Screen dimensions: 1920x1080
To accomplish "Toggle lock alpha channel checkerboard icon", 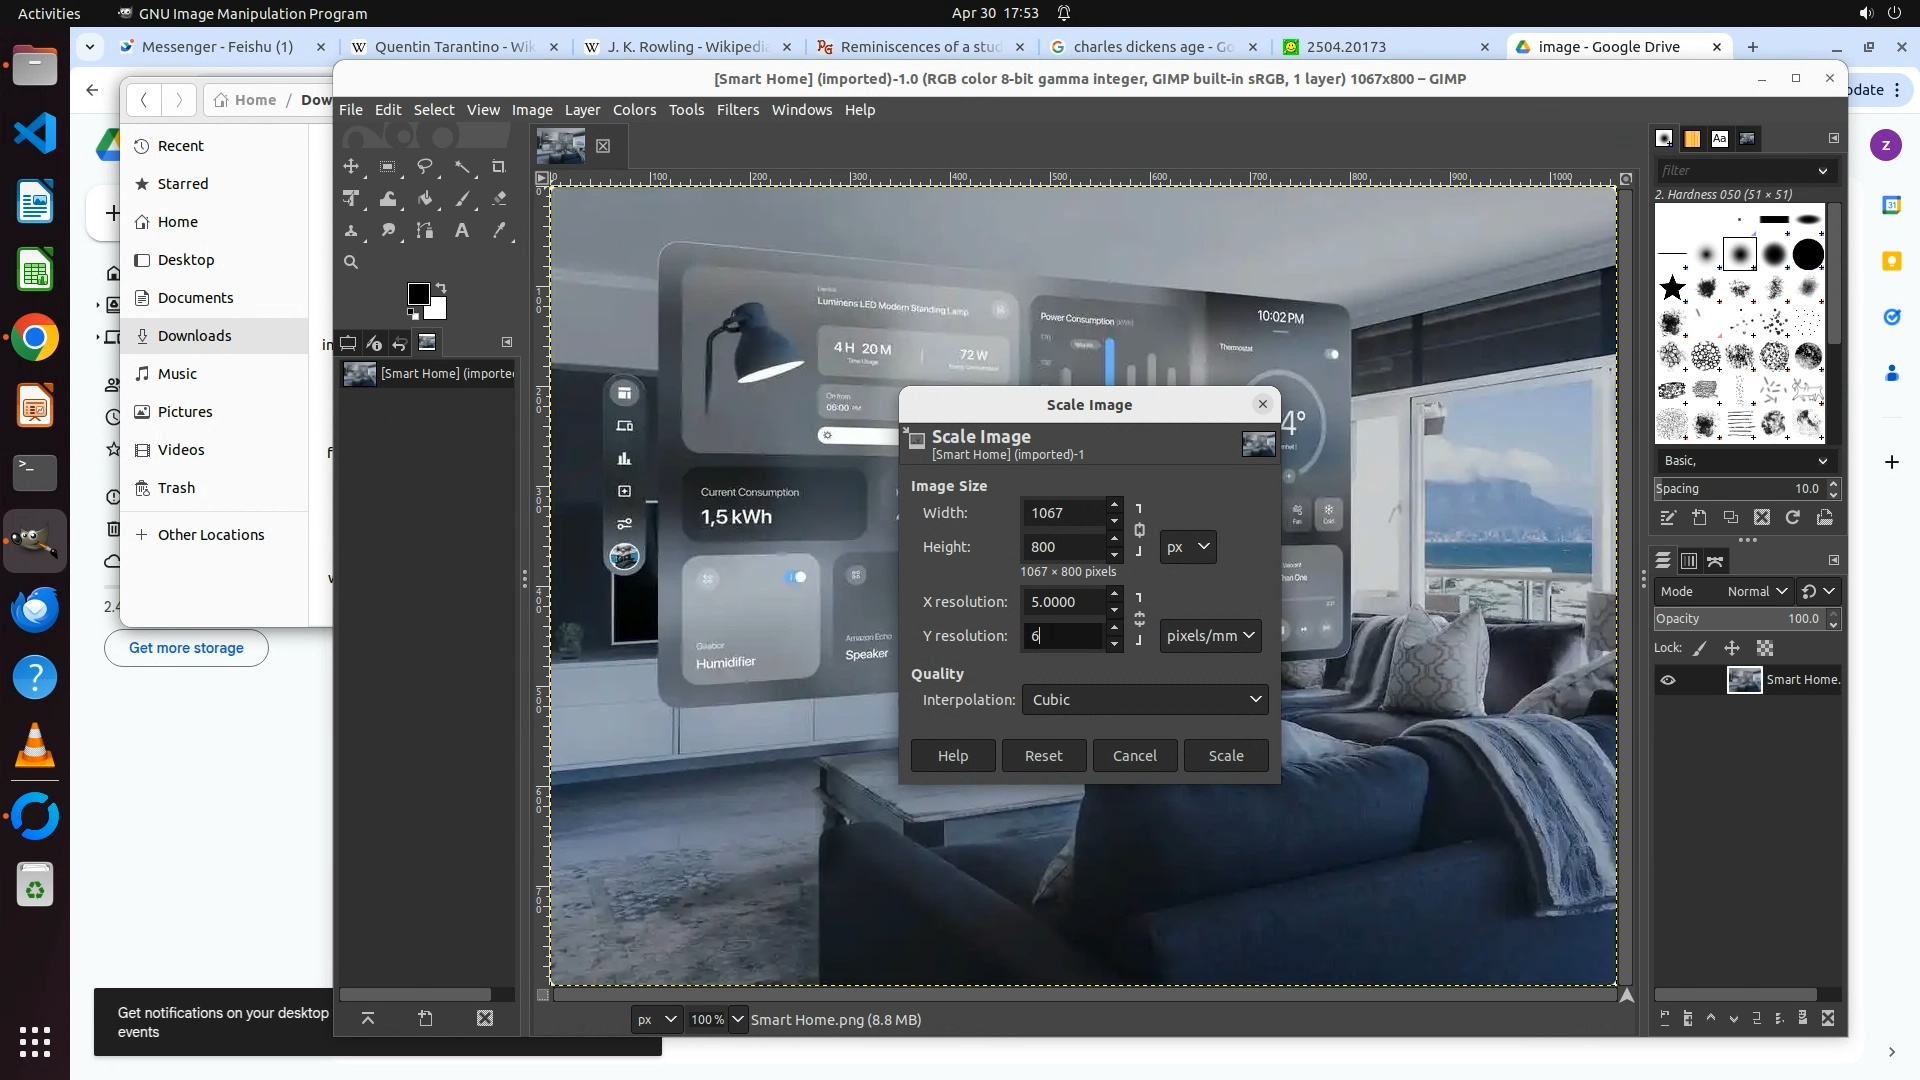I will coord(1765,648).
